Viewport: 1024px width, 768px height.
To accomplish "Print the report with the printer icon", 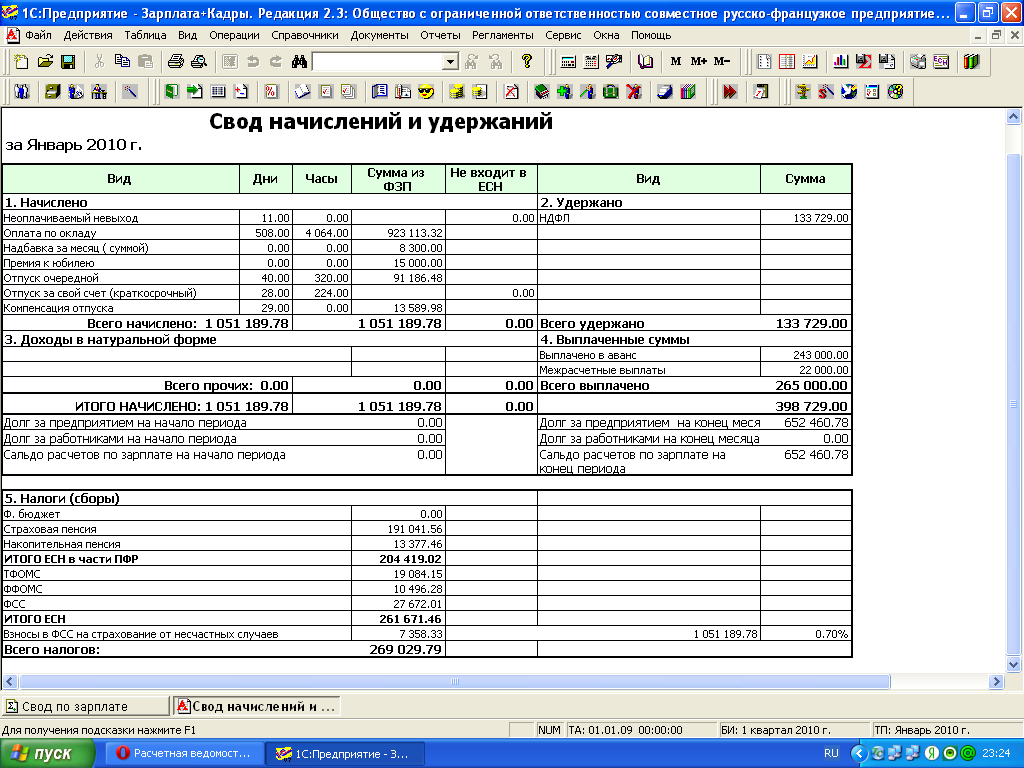I will 176,61.
